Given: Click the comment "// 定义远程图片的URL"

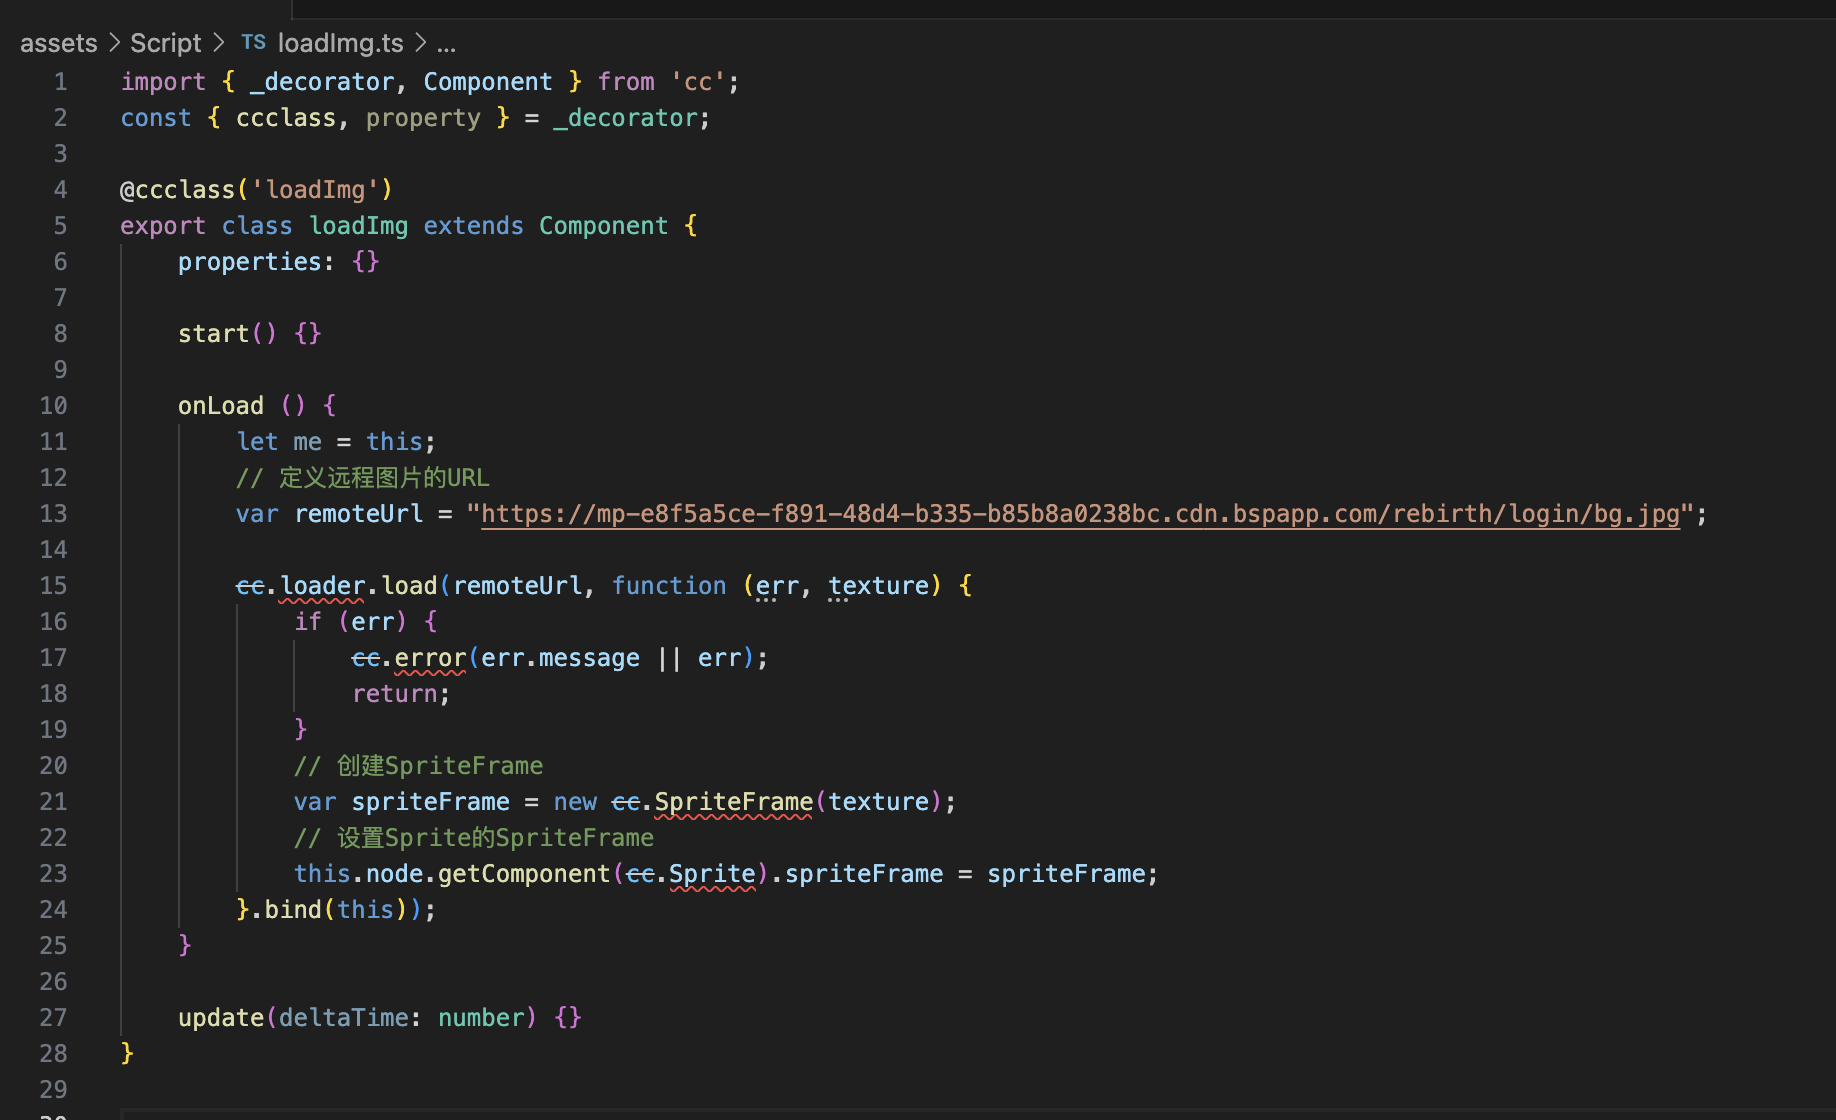Looking at the screenshot, I should click(x=363, y=478).
